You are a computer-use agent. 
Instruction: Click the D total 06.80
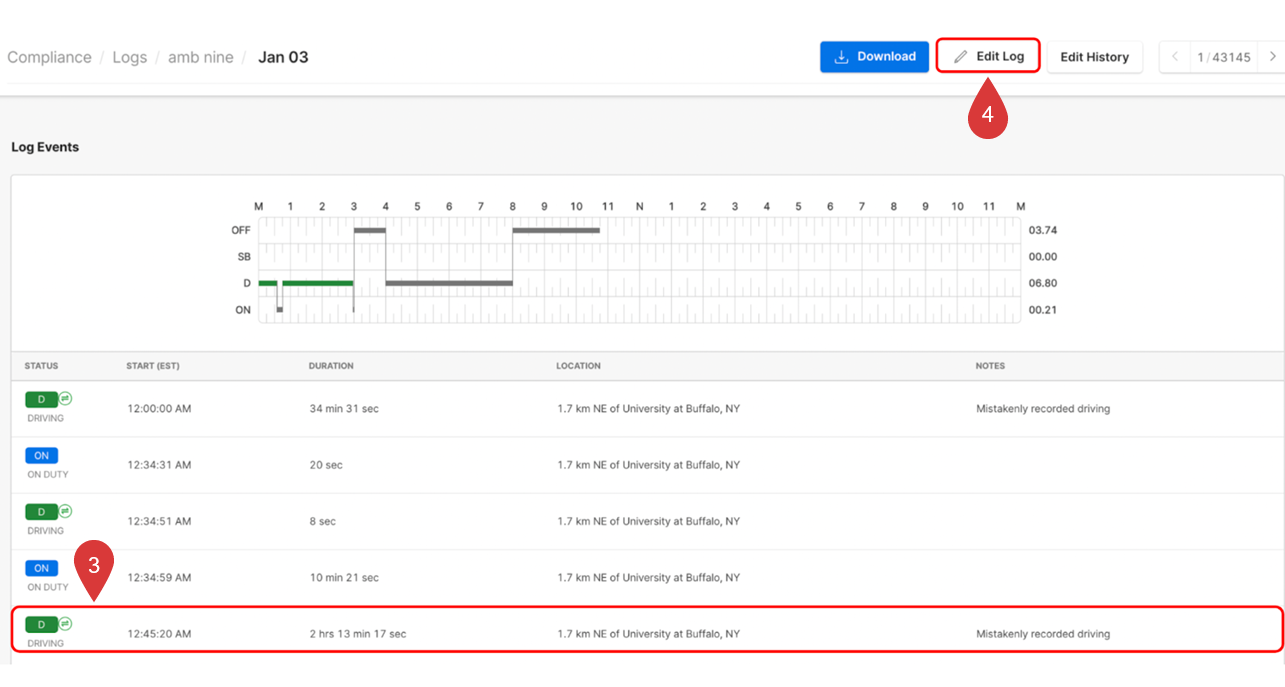pos(1043,283)
